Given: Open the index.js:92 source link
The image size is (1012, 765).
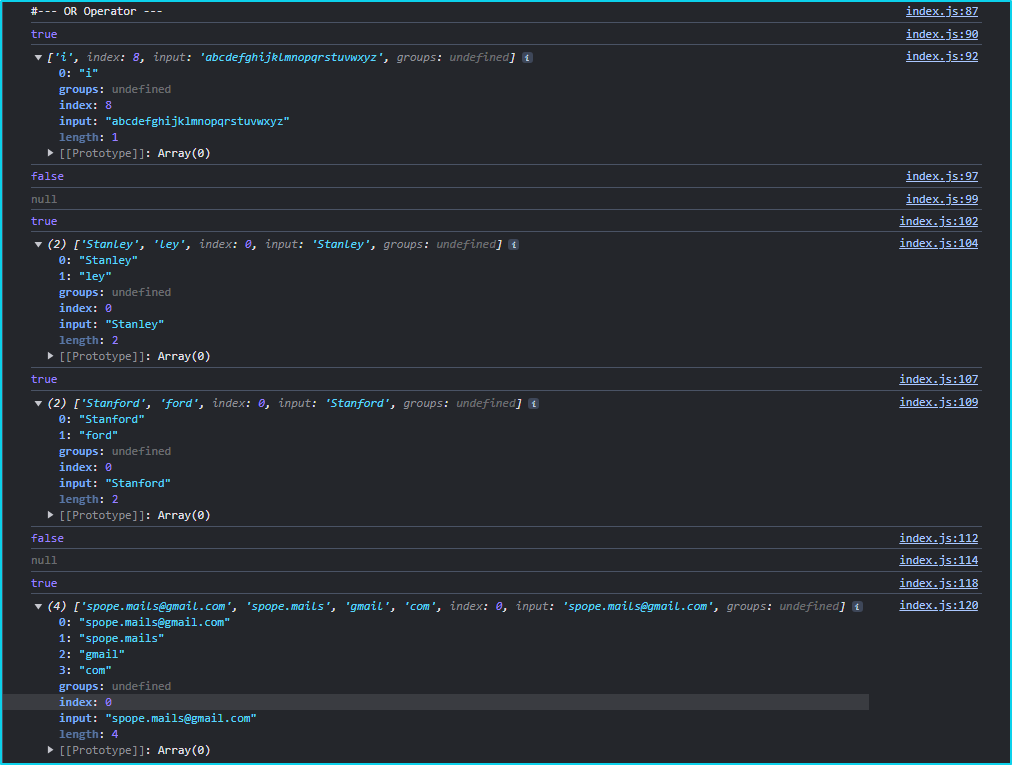Looking at the screenshot, I should (941, 56).
